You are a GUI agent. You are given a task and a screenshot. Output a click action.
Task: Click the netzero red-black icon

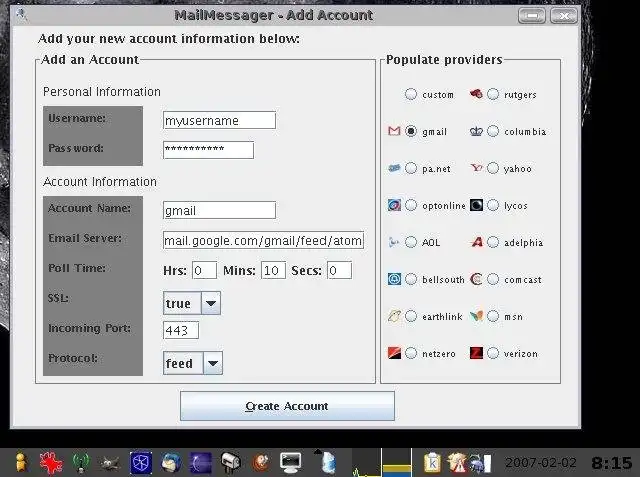(394, 353)
